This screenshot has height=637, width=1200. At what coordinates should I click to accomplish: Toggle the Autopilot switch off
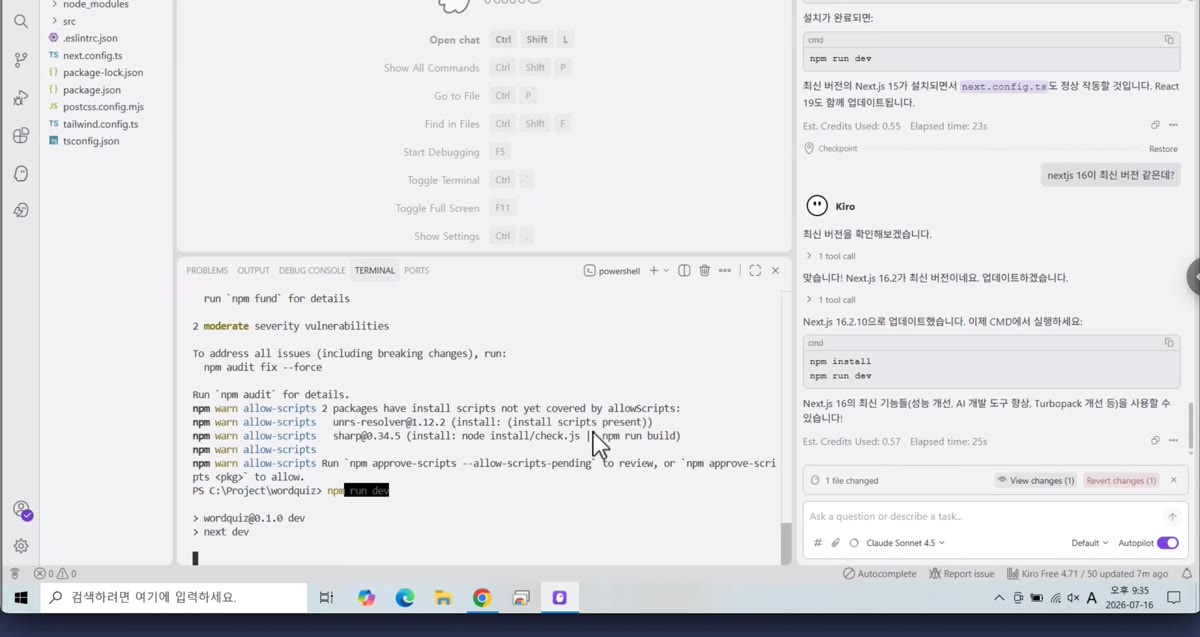point(1168,543)
